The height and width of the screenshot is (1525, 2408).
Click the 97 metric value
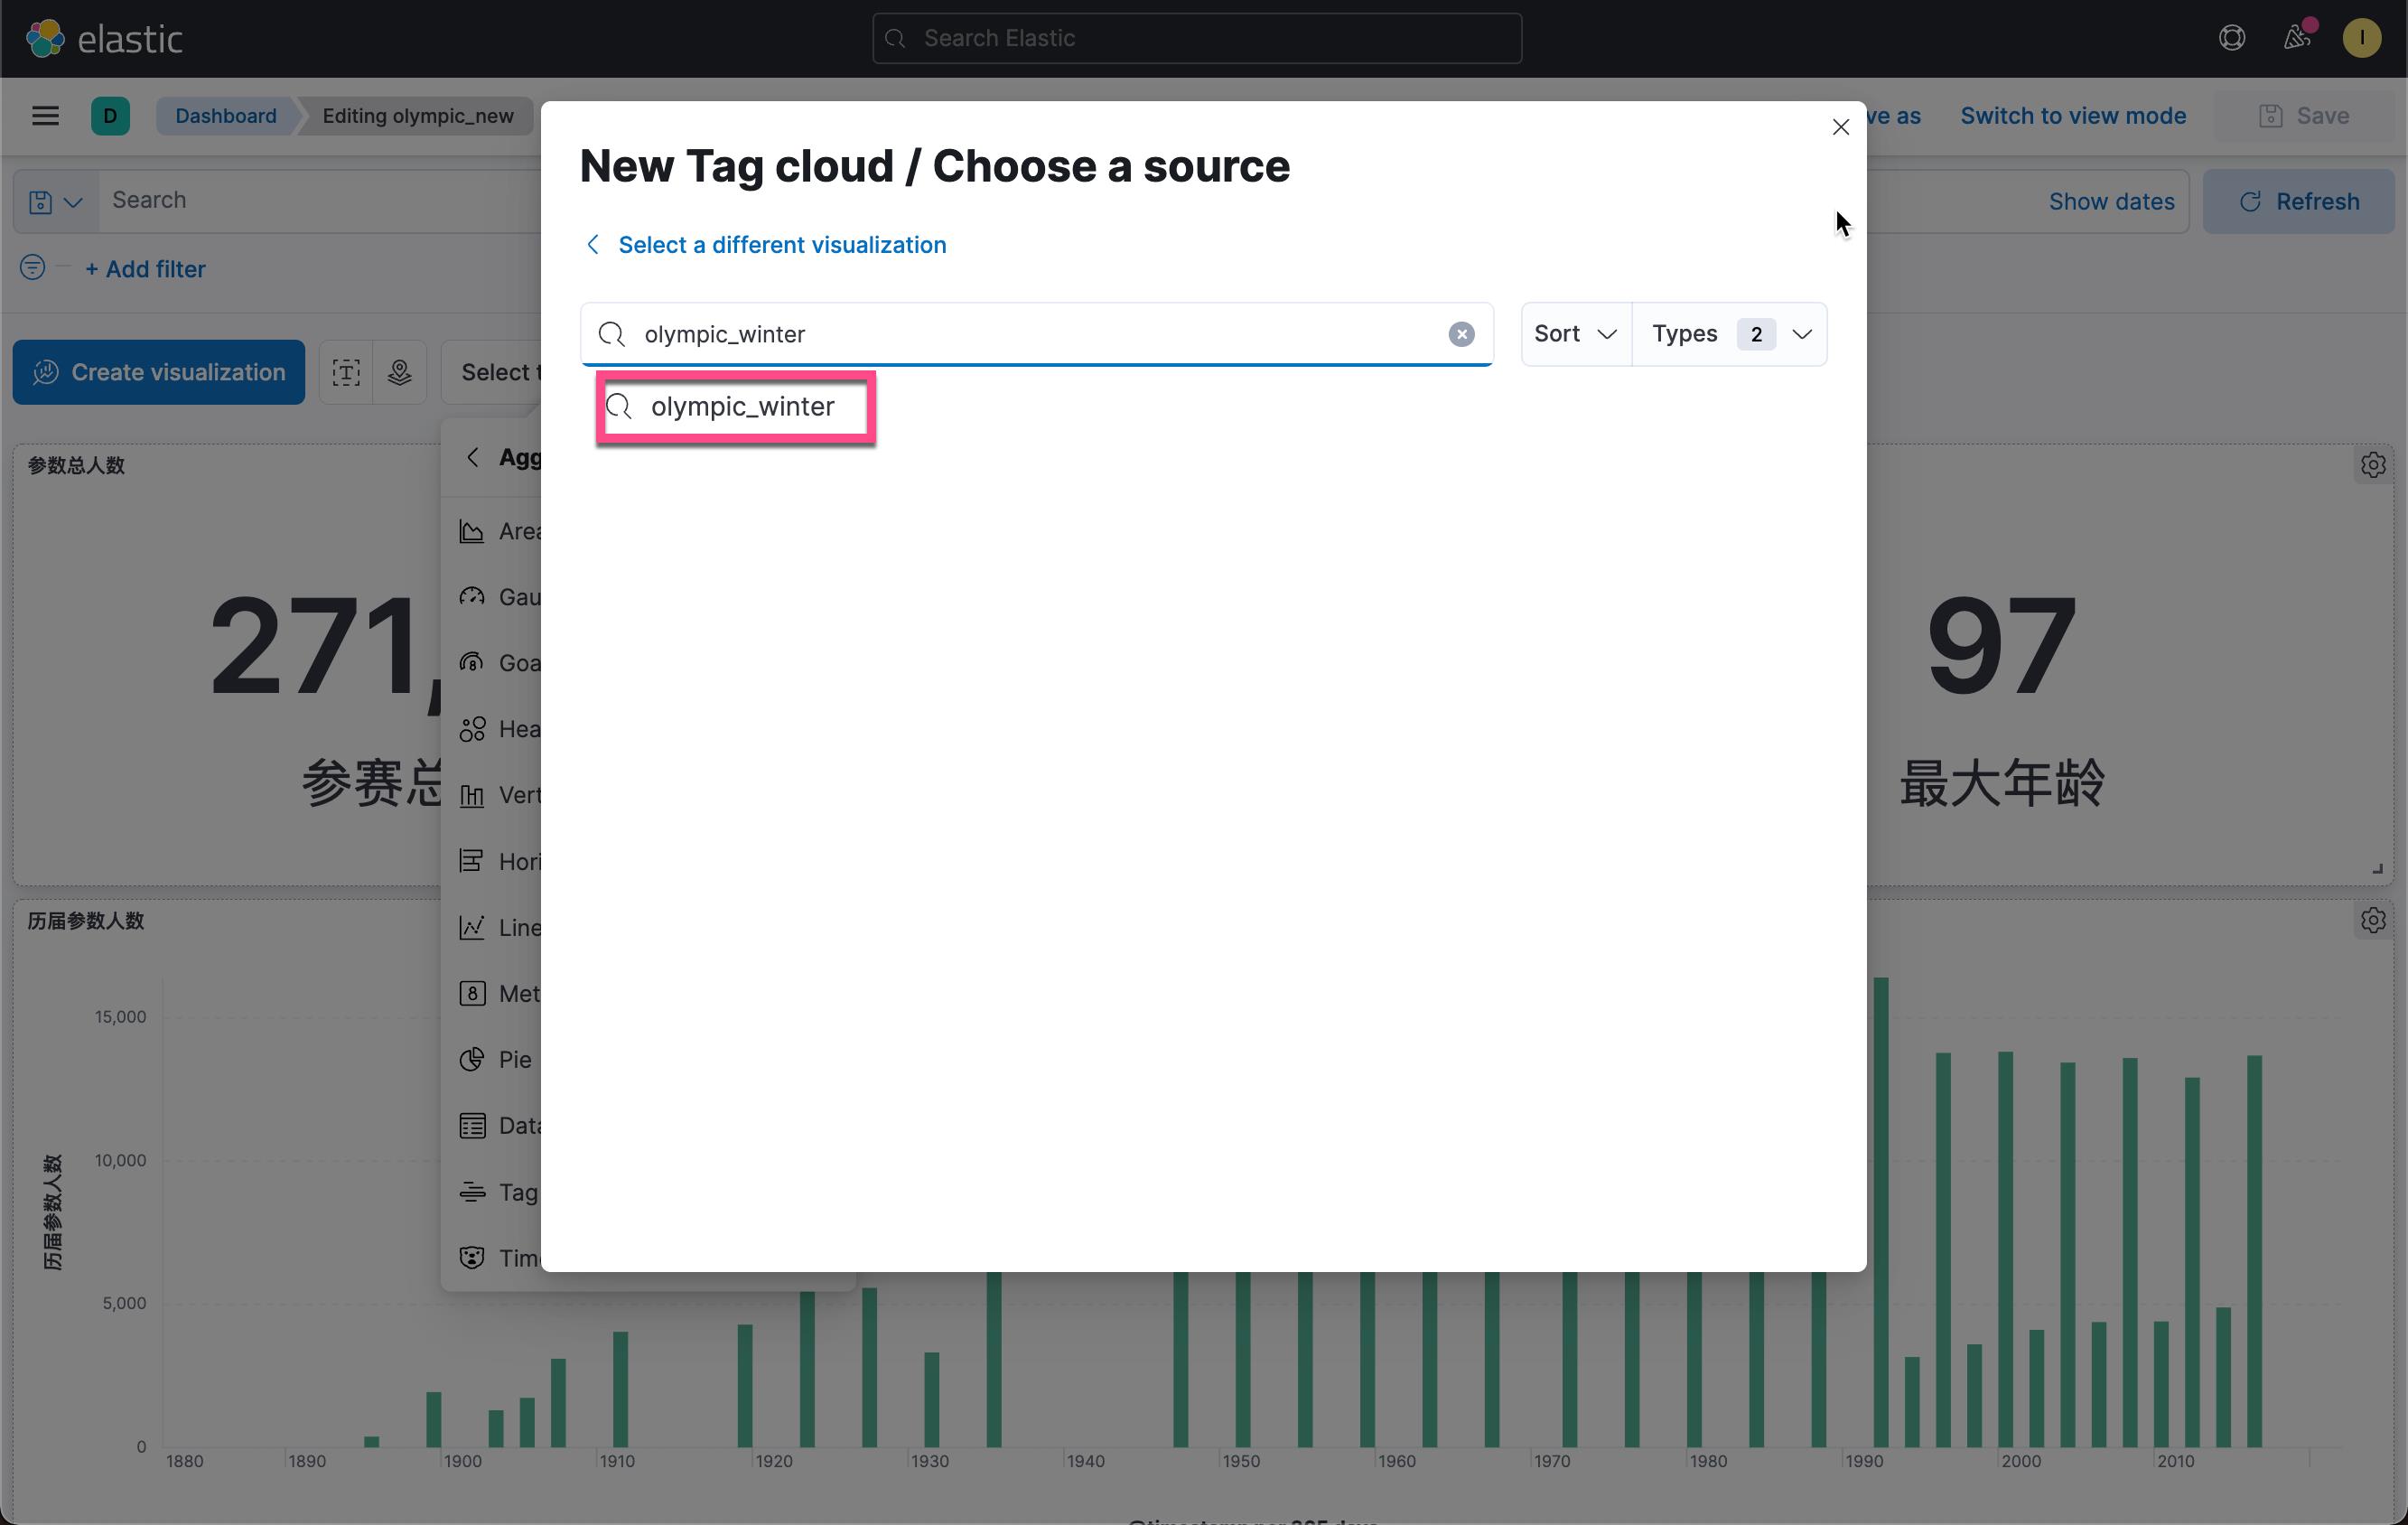pyautogui.click(x=2001, y=645)
